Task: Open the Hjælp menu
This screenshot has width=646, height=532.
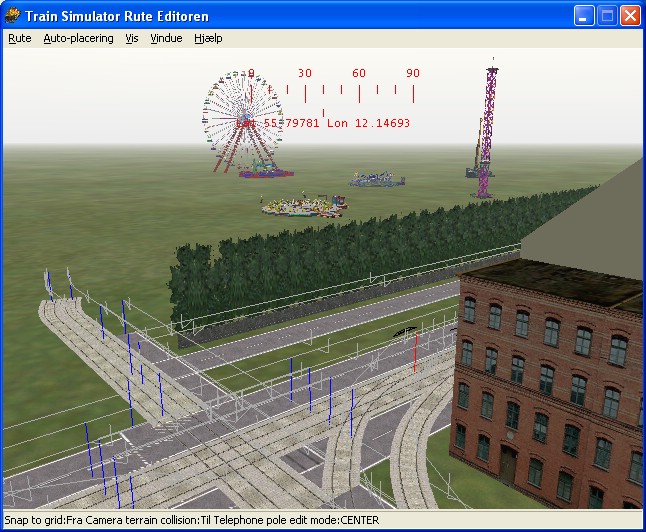Action: point(208,38)
